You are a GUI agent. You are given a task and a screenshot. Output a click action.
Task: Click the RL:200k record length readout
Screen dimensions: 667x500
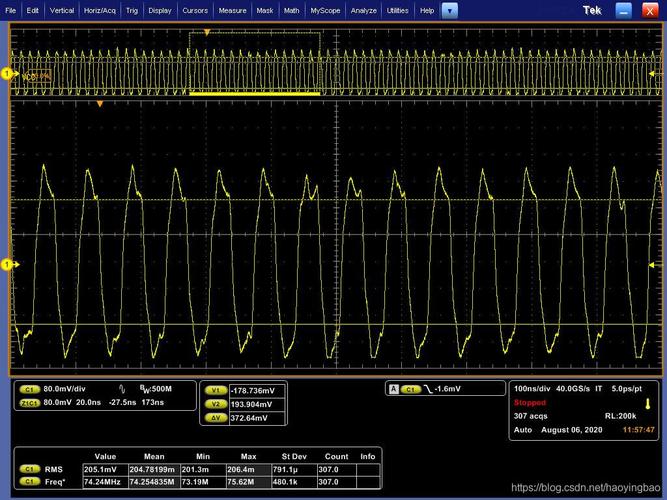tap(621, 416)
